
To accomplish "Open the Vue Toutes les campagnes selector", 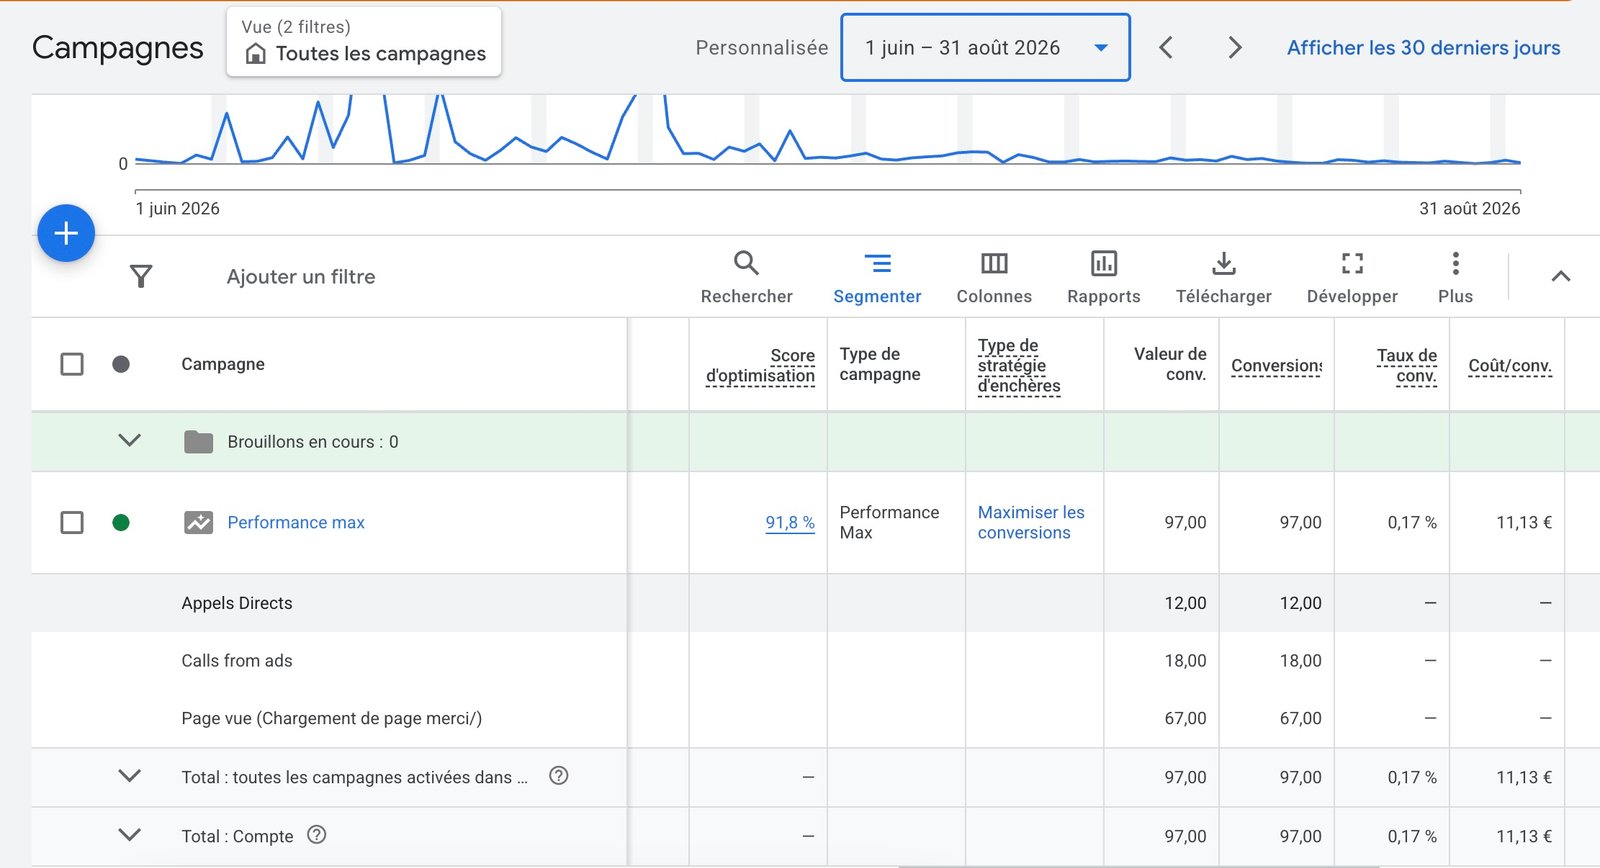I will (x=364, y=42).
